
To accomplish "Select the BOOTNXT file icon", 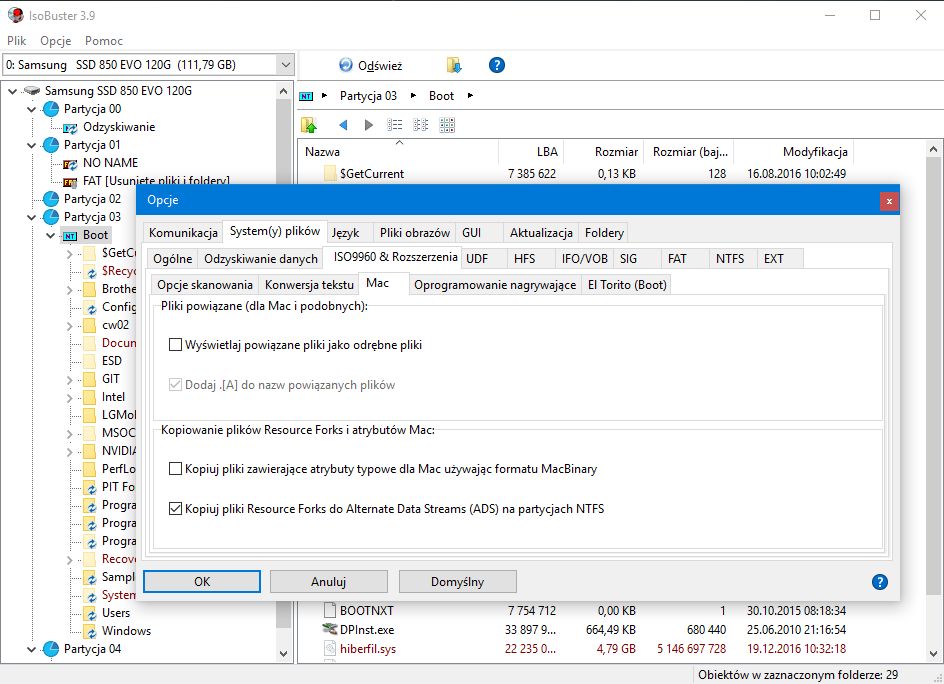I will point(329,610).
